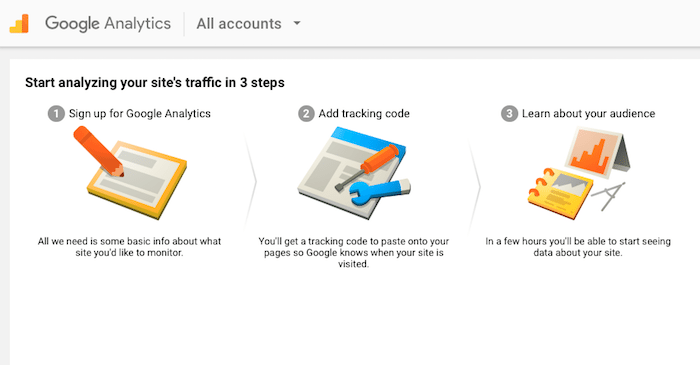Click the orange bar chart card graphic

597,153
